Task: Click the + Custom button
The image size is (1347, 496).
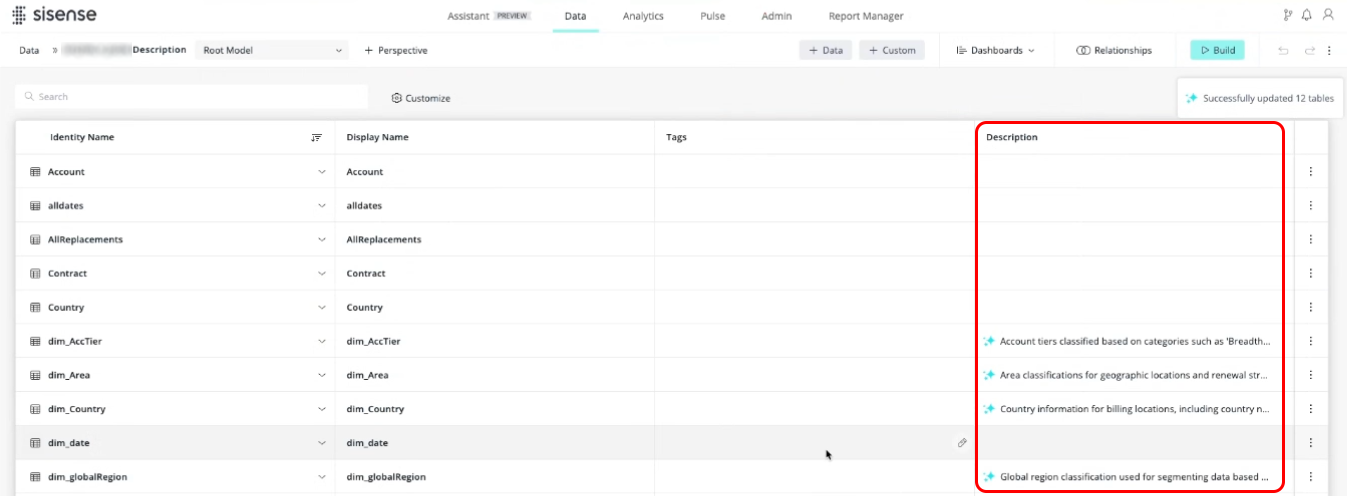Action: coord(892,50)
